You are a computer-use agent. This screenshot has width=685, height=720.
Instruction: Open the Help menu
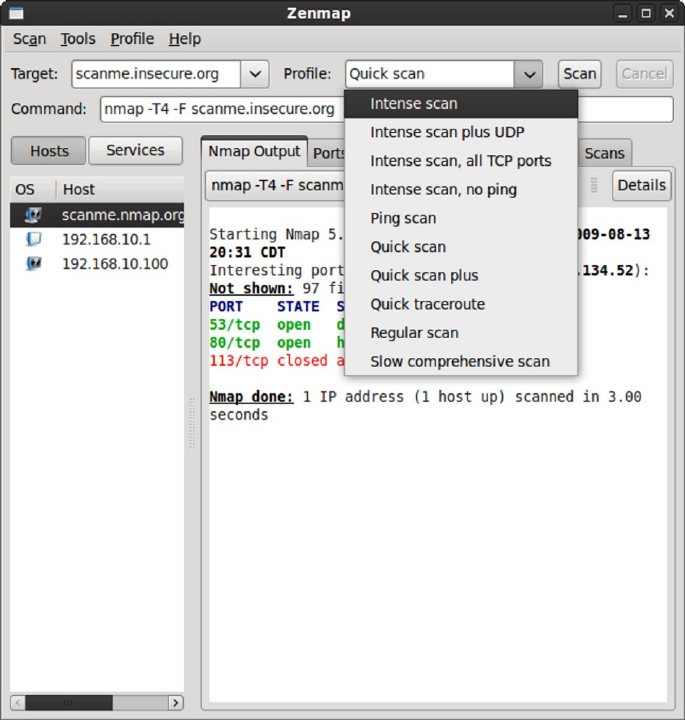click(185, 39)
